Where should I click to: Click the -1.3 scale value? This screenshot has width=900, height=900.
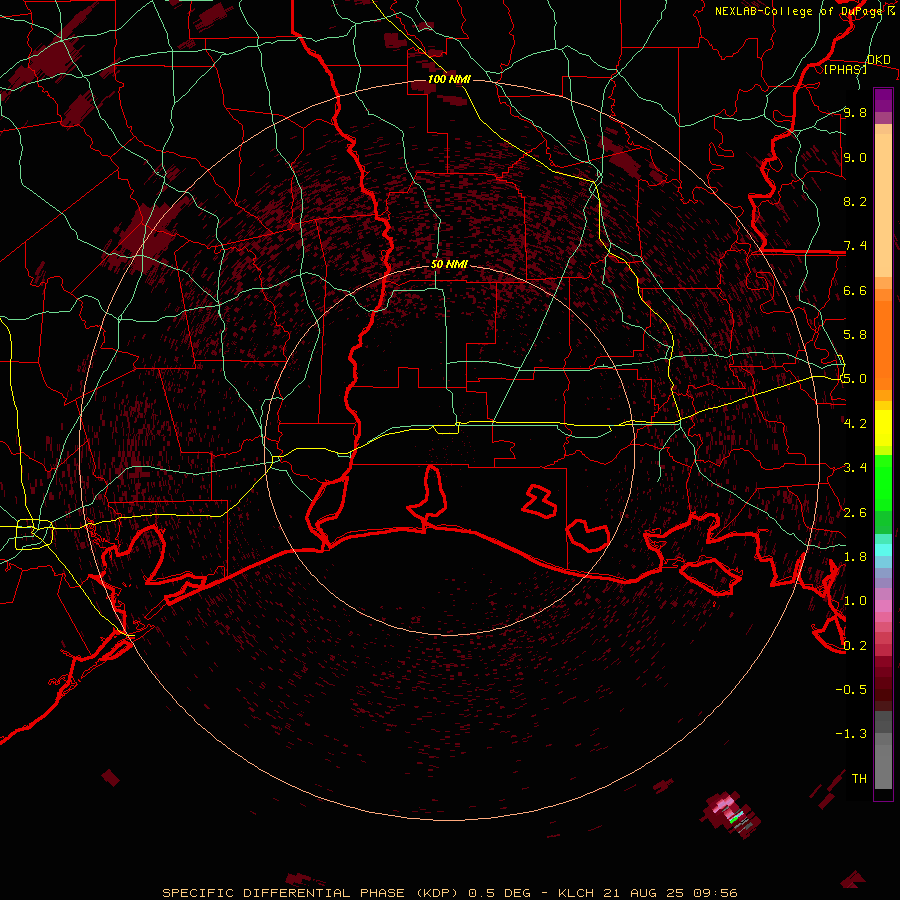pos(851,734)
